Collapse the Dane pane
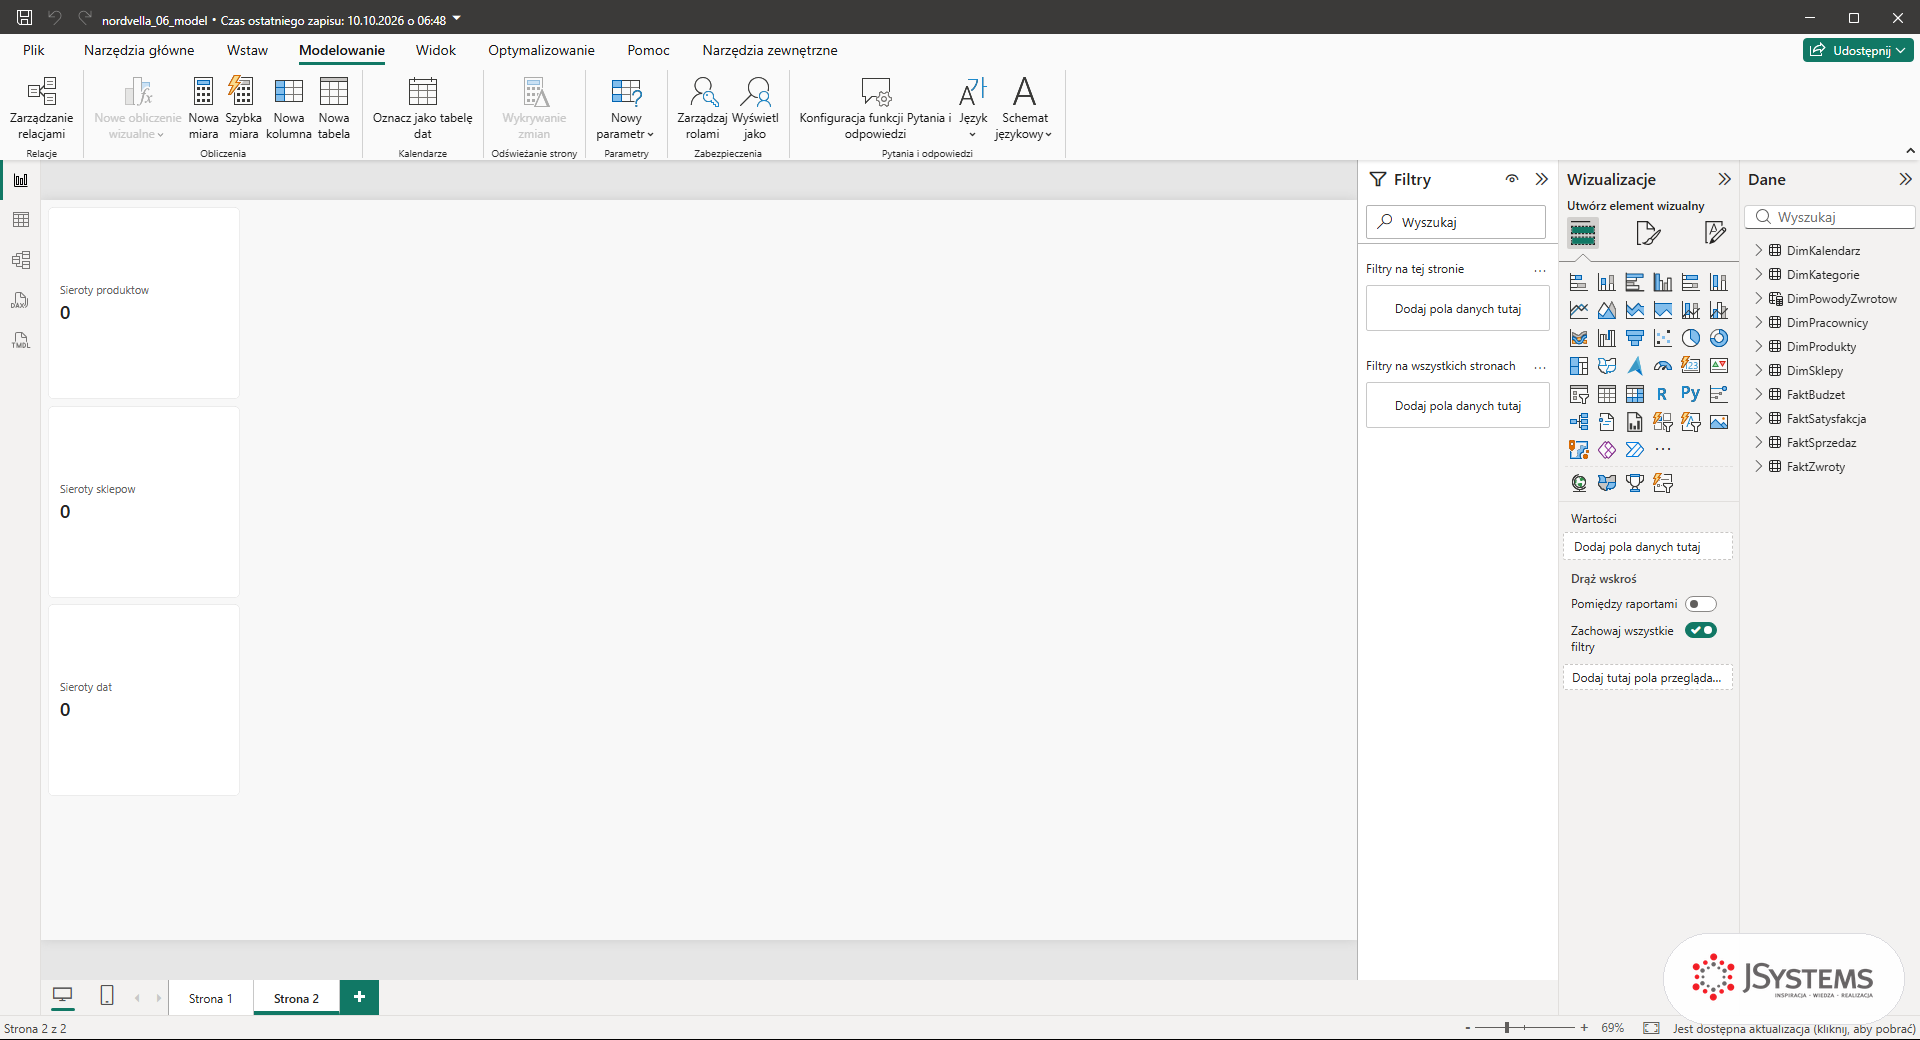The width and height of the screenshot is (1920, 1040). point(1905,179)
